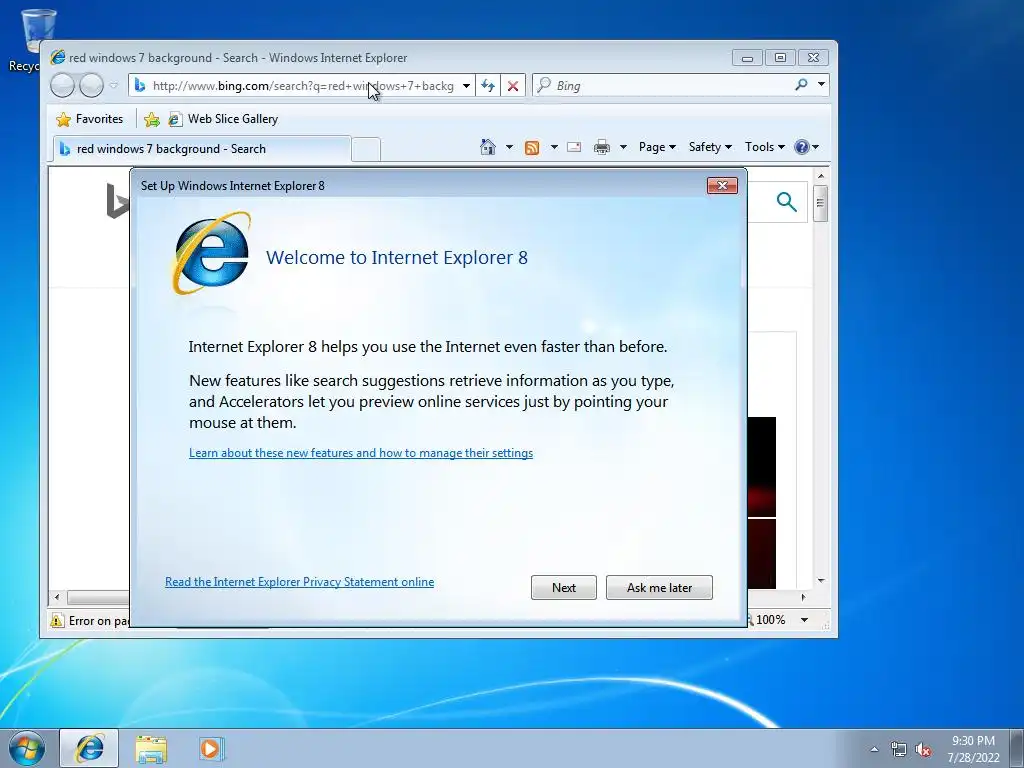Run search with the magnifier icon in toolbar

point(801,85)
